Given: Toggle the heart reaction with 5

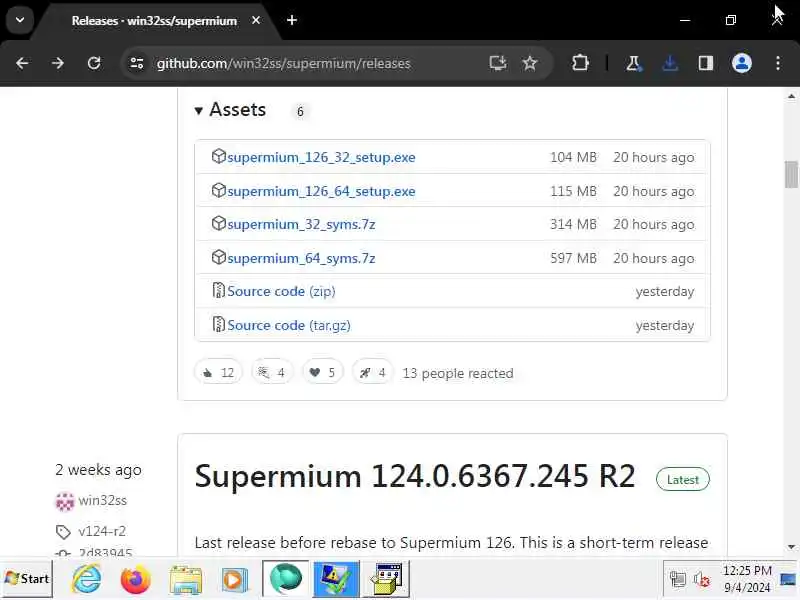Looking at the screenshot, I should pos(322,372).
